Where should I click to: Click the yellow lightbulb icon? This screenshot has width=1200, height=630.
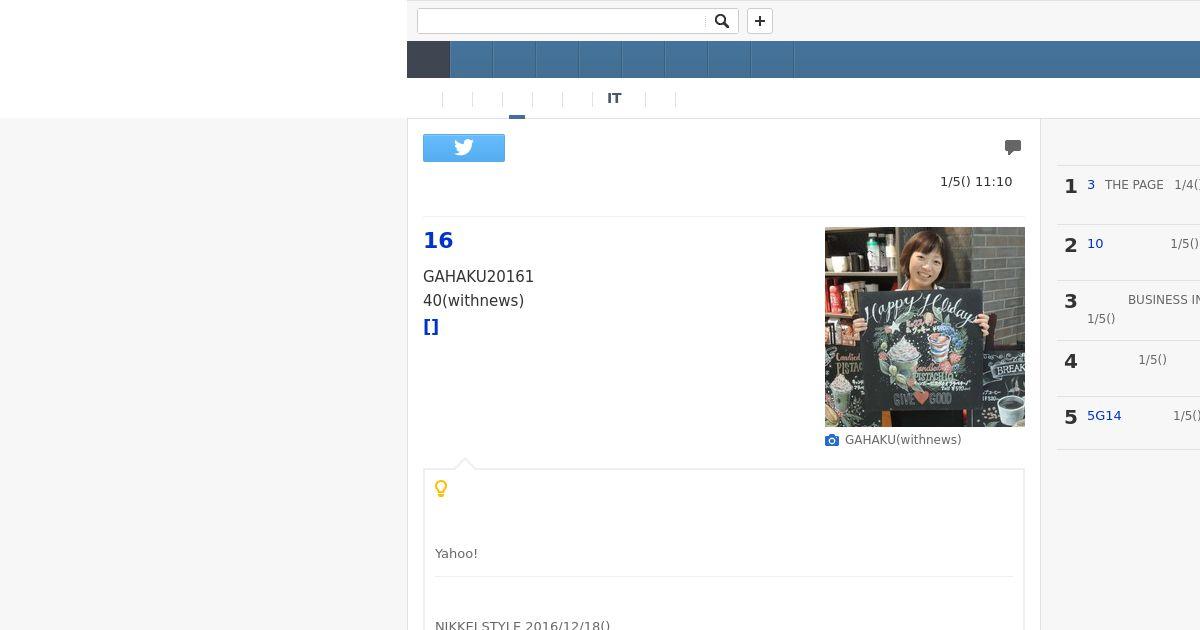pyautogui.click(x=441, y=488)
